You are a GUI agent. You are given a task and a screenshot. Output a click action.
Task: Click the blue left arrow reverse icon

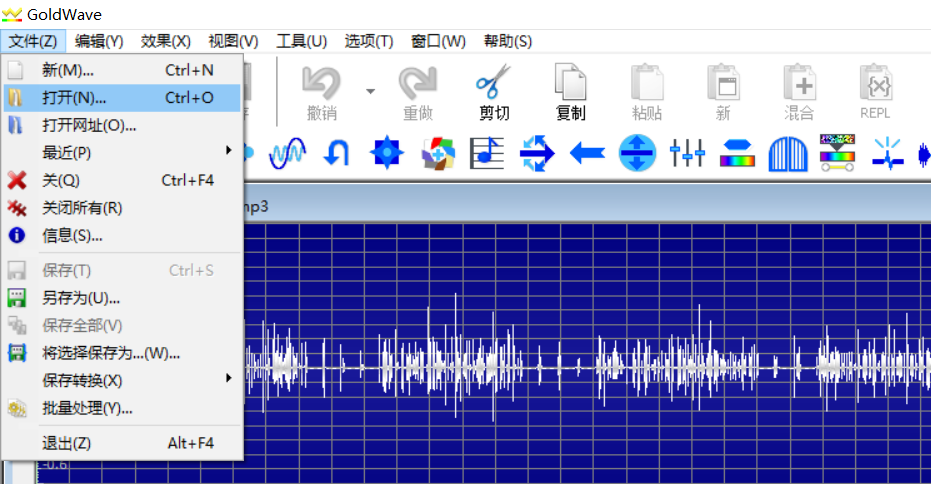click(x=587, y=154)
